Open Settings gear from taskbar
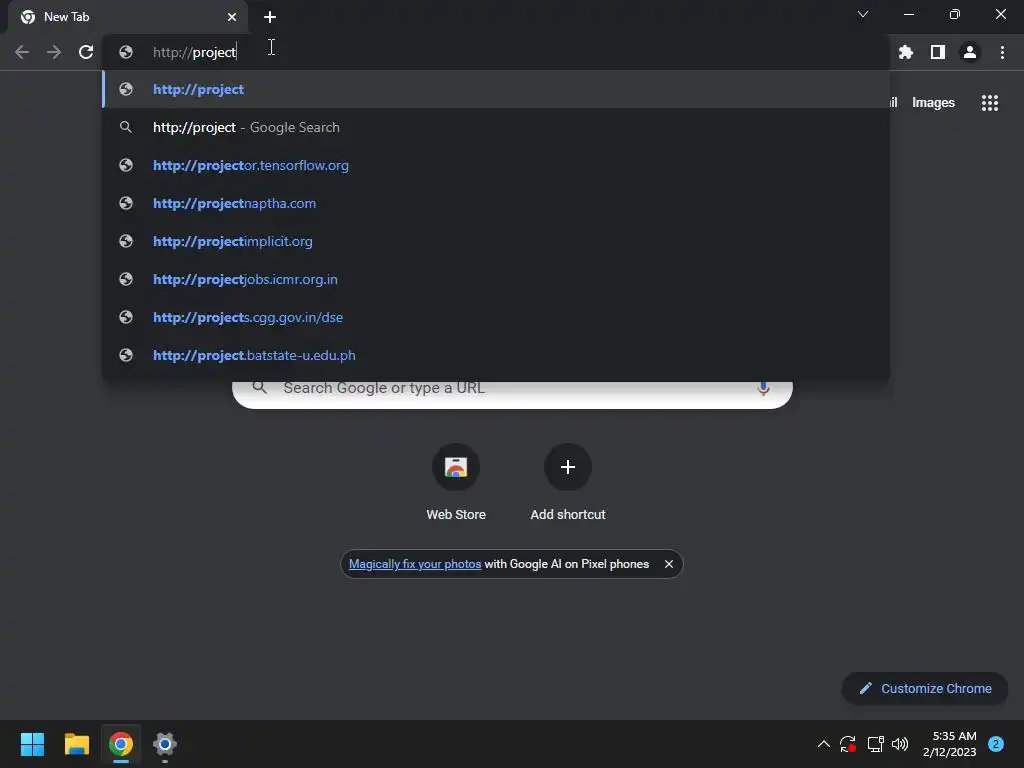 (165, 744)
